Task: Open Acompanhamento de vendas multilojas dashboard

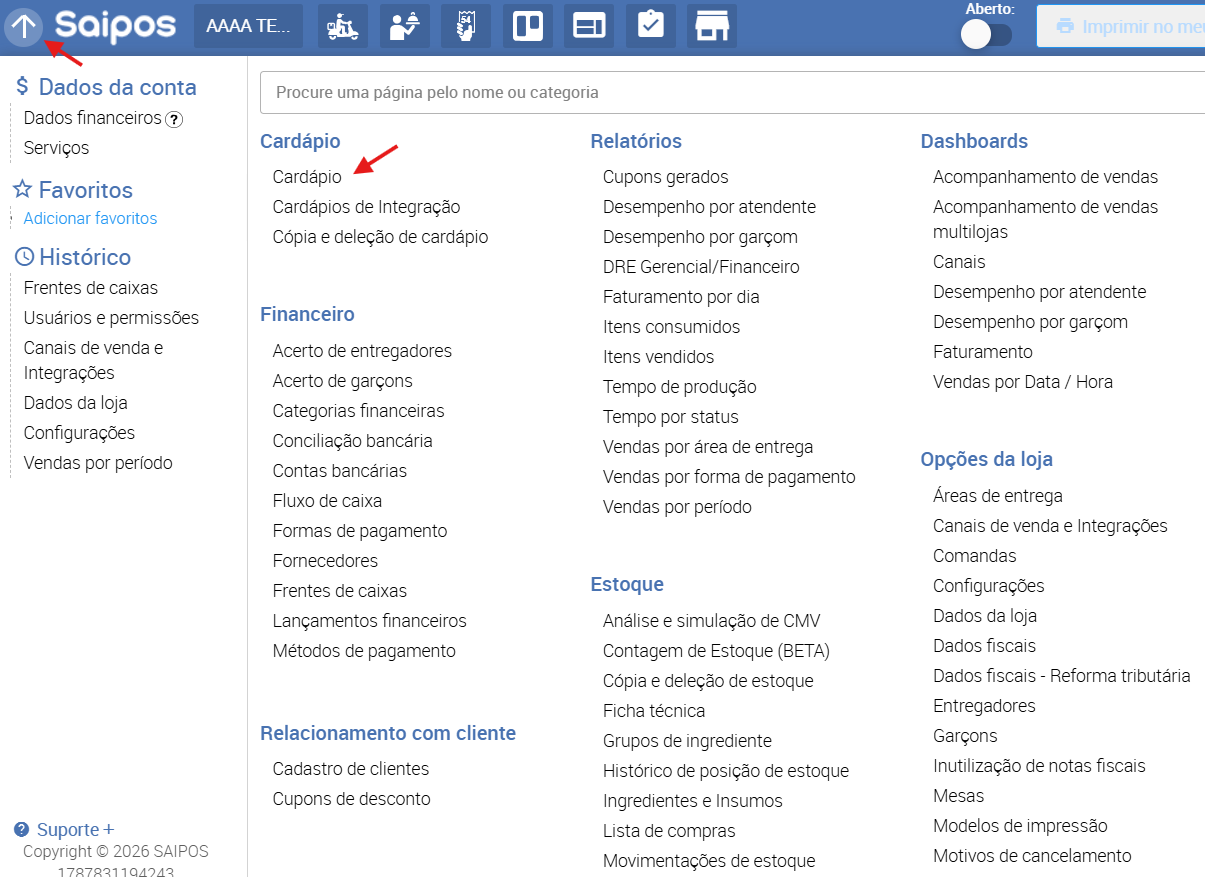Action: coord(1045,219)
